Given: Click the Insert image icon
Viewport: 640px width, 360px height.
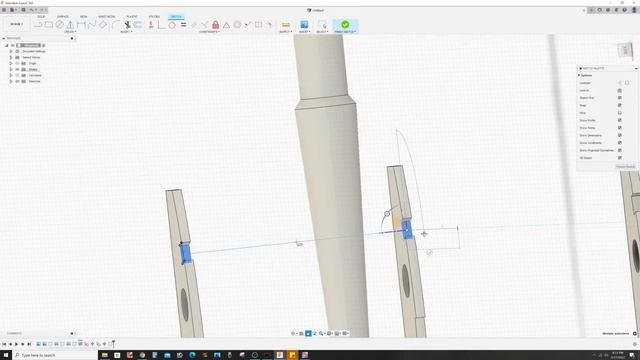Looking at the screenshot, I should tap(304, 25).
